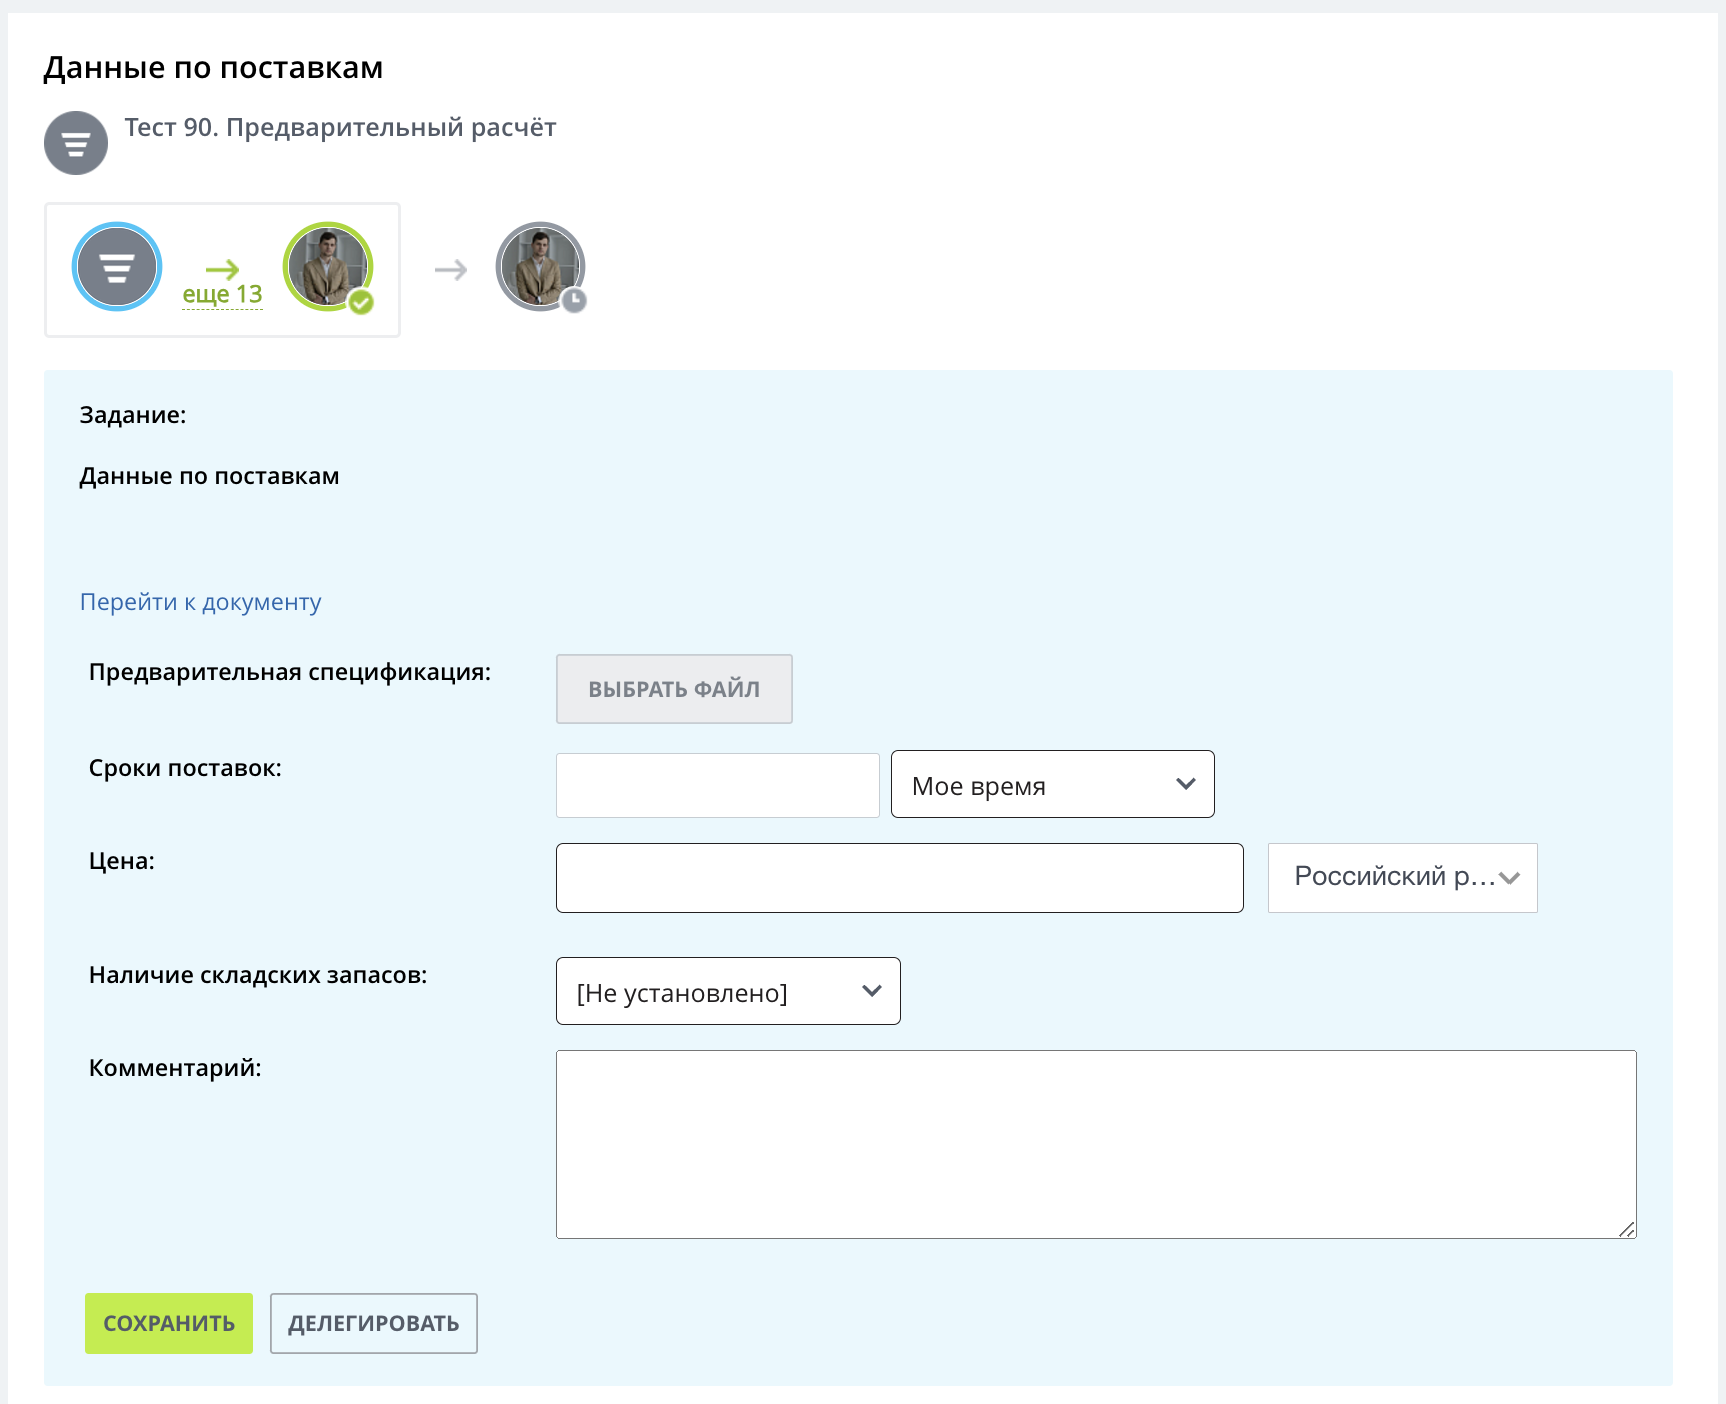Image resolution: width=1726 pixels, height=1404 pixels.
Task: Expand the hidden steps via еще 13
Action: [x=222, y=295]
